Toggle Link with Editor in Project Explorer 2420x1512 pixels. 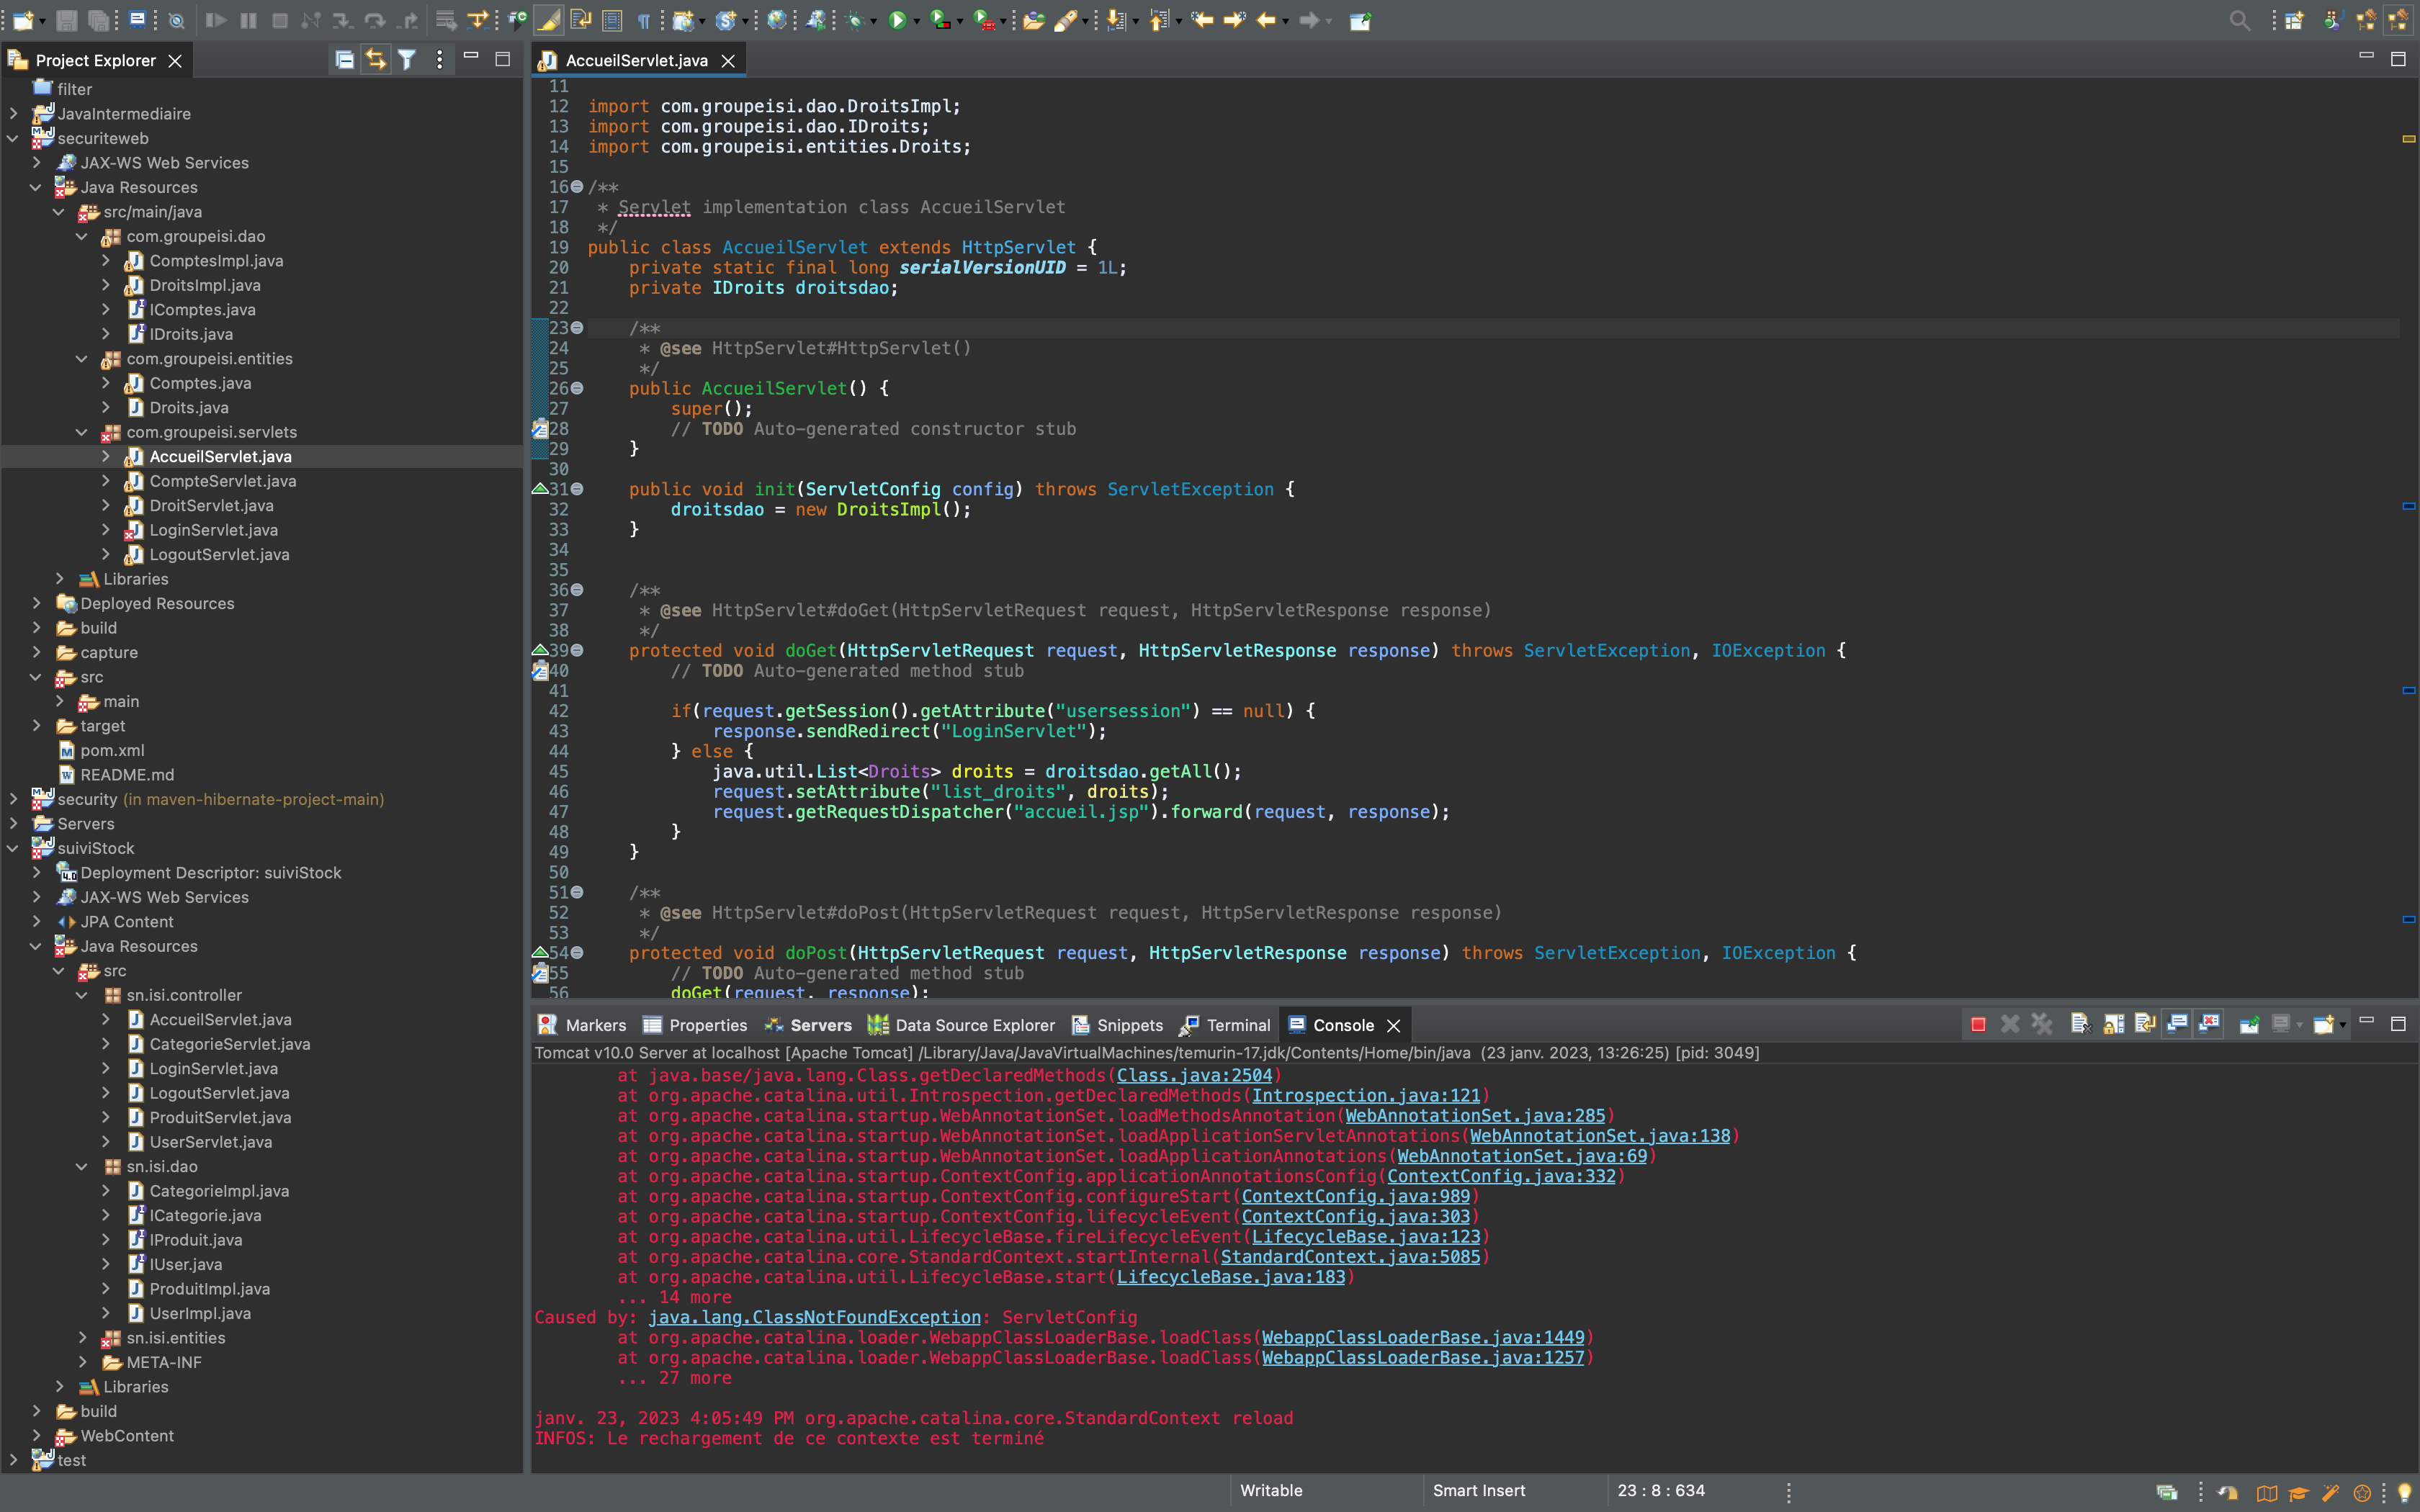[x=375, y=60]
